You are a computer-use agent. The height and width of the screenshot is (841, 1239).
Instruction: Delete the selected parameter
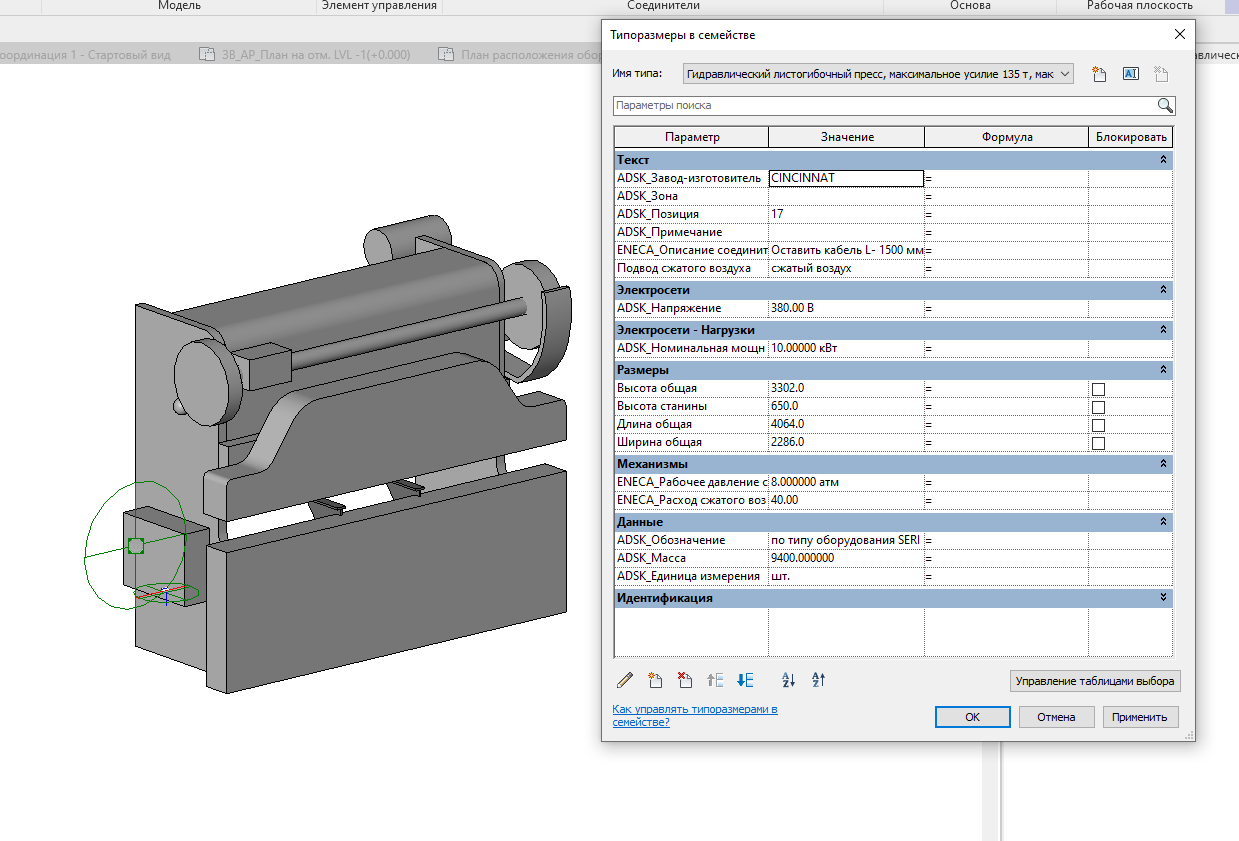[685, 680]
